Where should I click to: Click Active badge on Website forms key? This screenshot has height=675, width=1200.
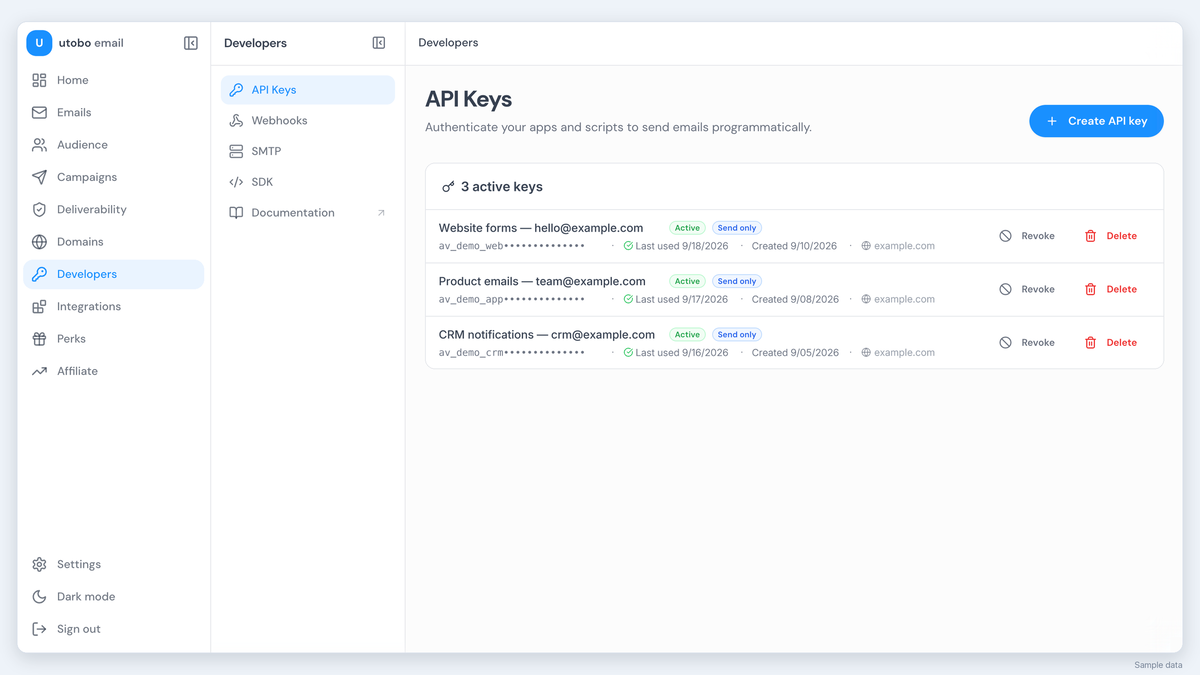click(x=687, y=228)
